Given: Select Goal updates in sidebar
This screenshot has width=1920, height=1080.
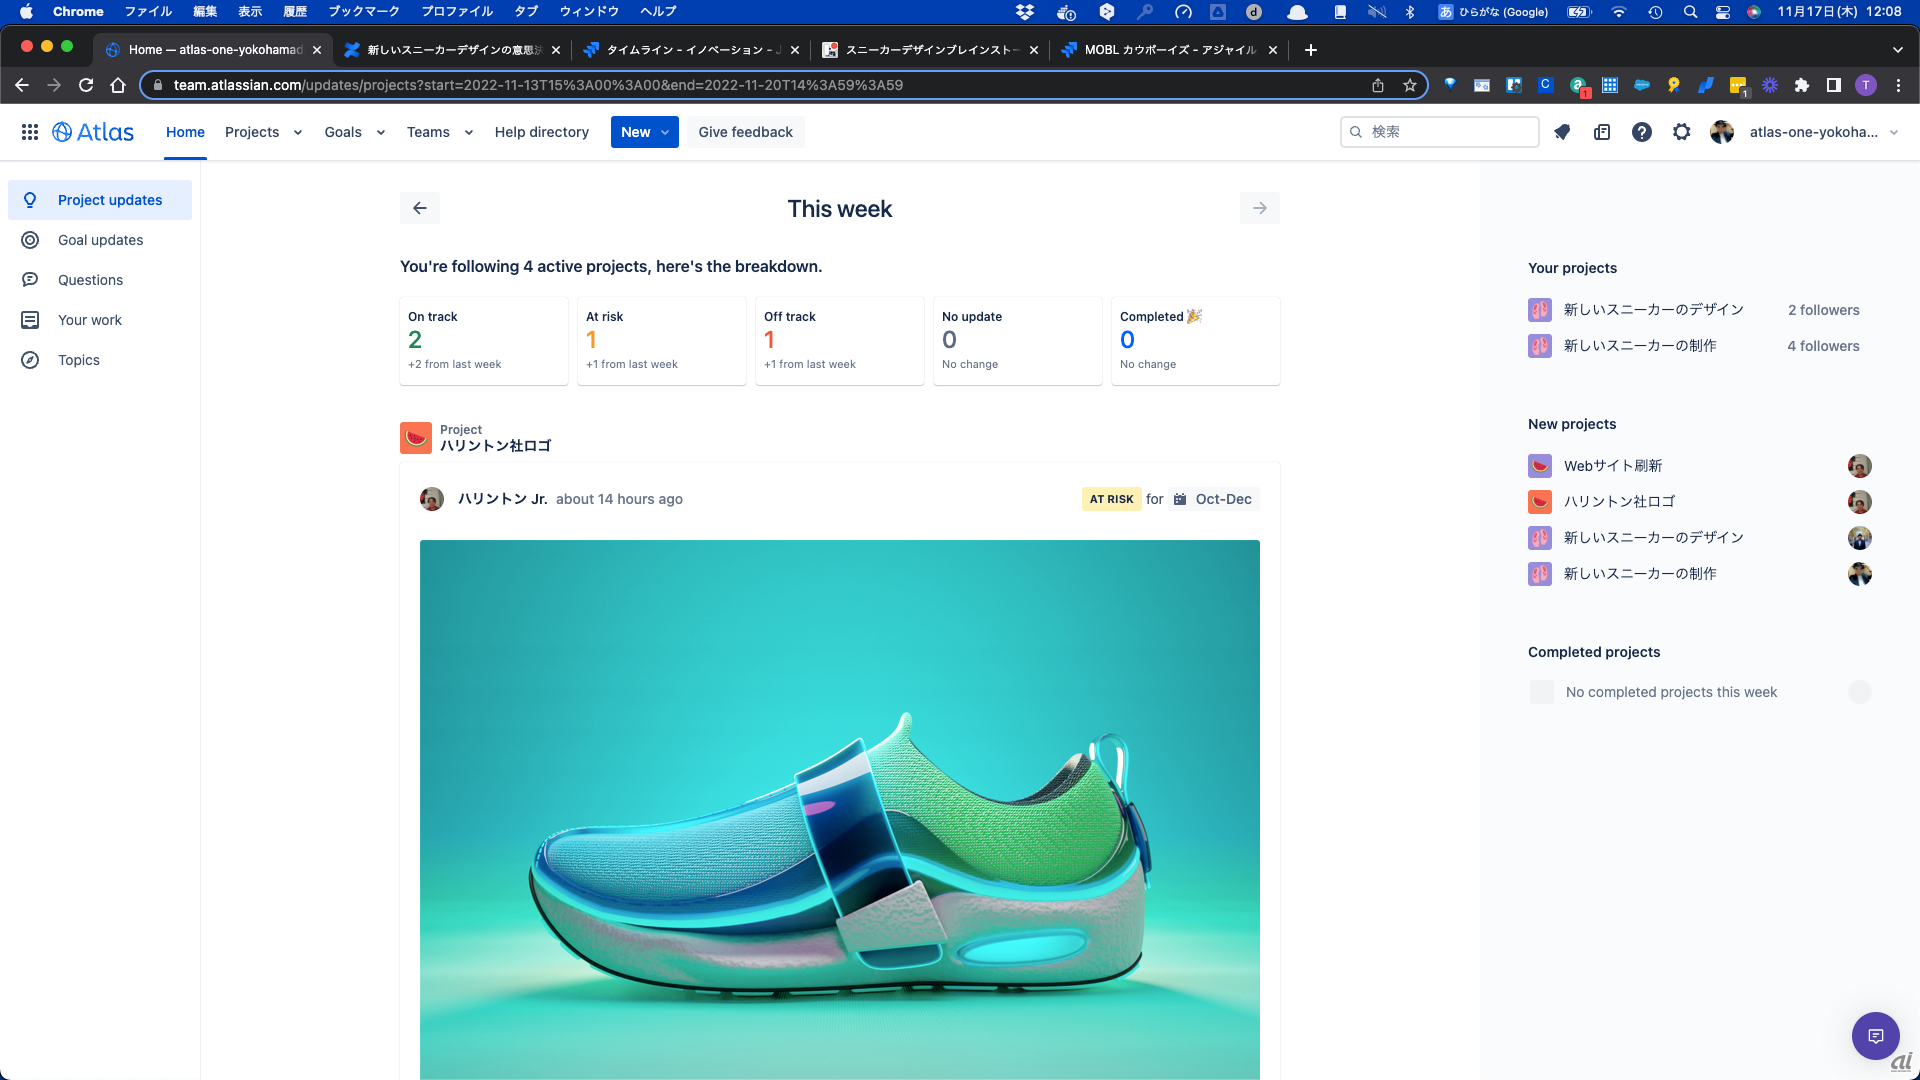Looking at the screenshot, I should (x=100, y=240).
